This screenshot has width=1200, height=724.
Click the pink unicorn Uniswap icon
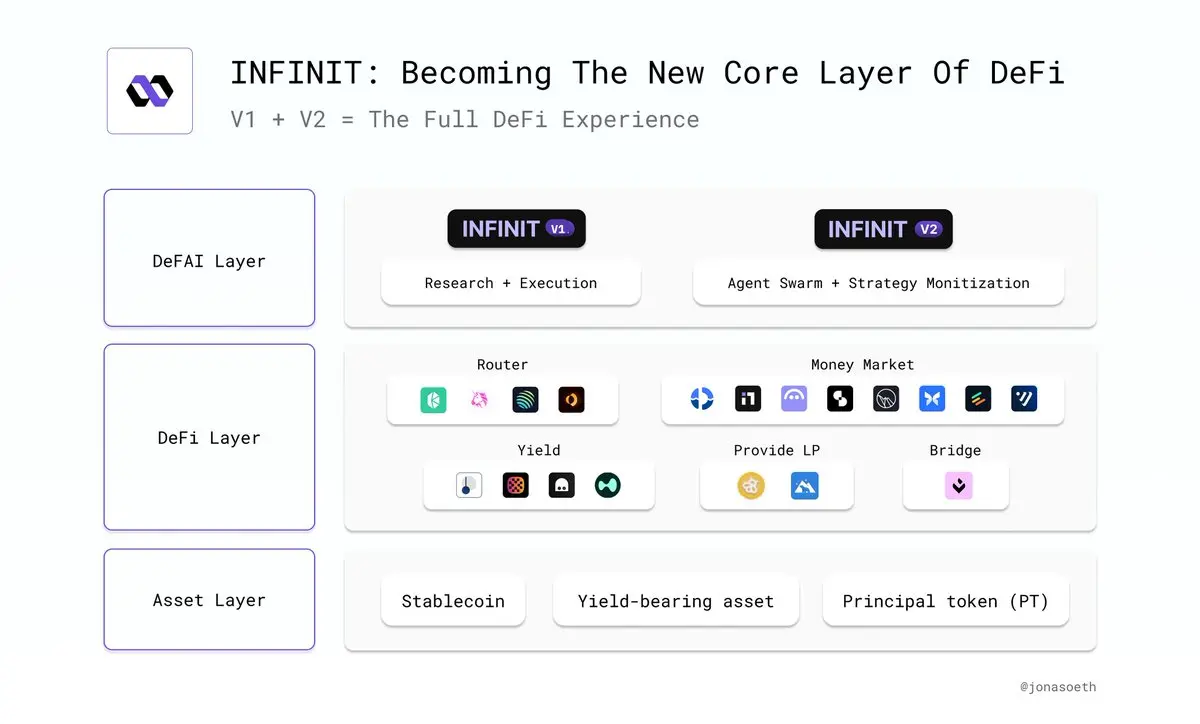479,400
